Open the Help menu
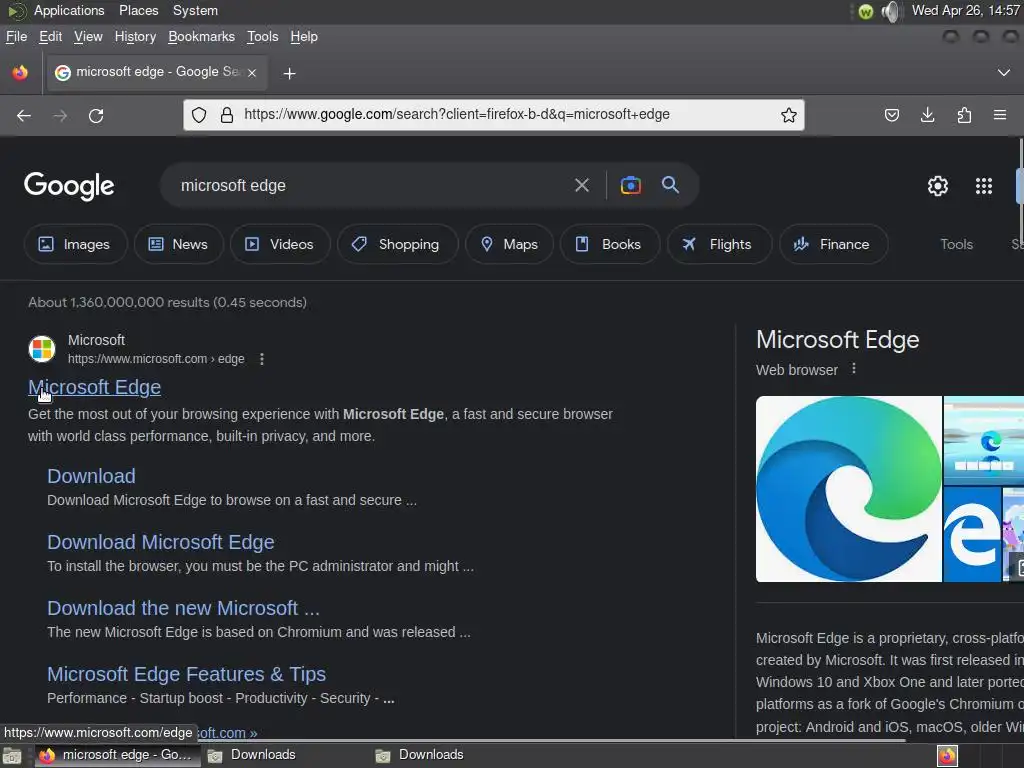The width and height of the screenshot is (1024, 768). (x=304, y=37)
